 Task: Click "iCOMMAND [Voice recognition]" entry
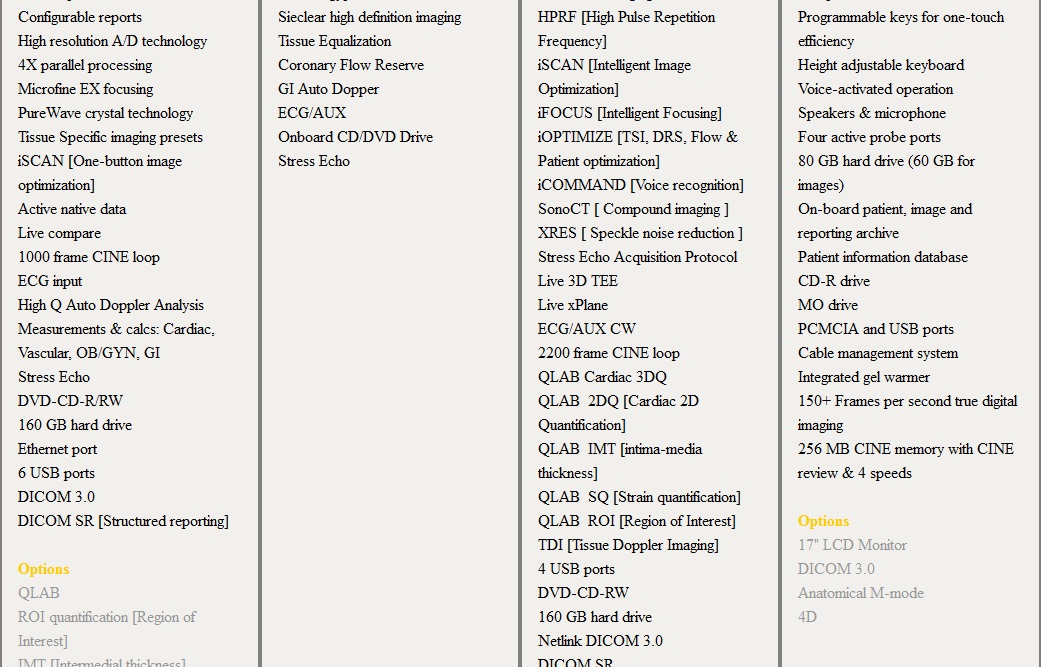(x=640, y=185)
